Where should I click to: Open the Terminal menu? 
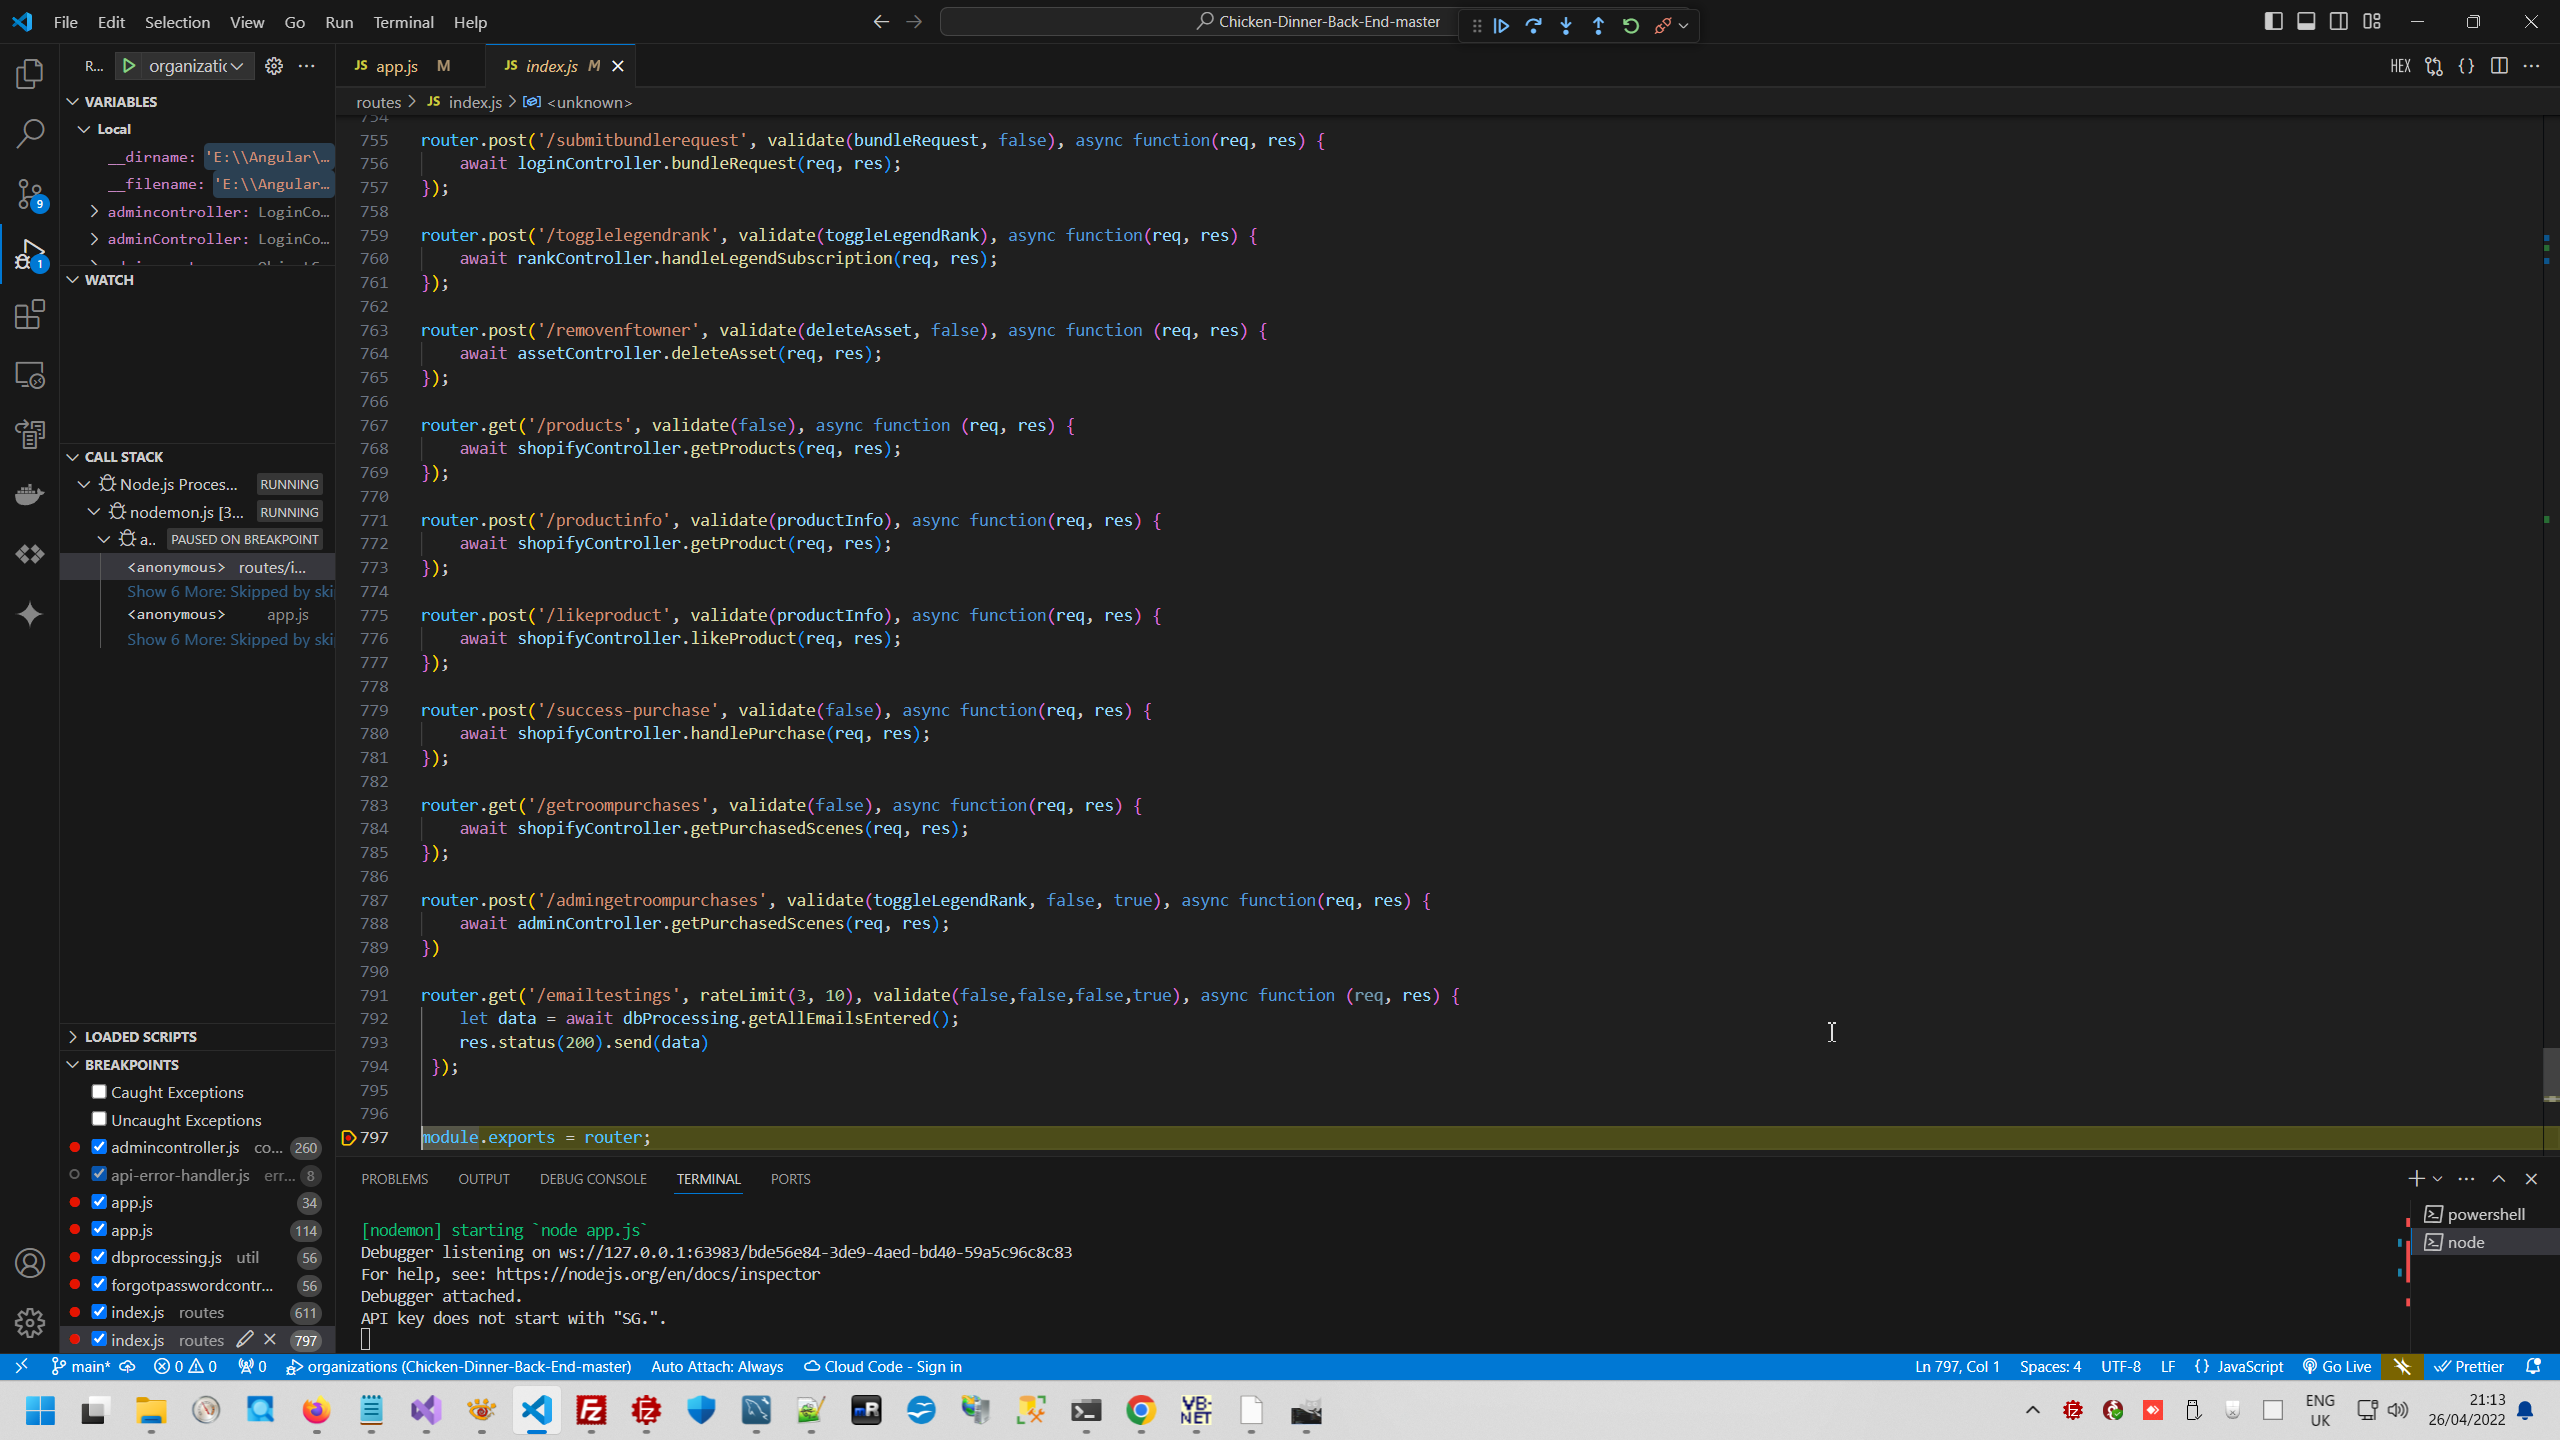403,22
